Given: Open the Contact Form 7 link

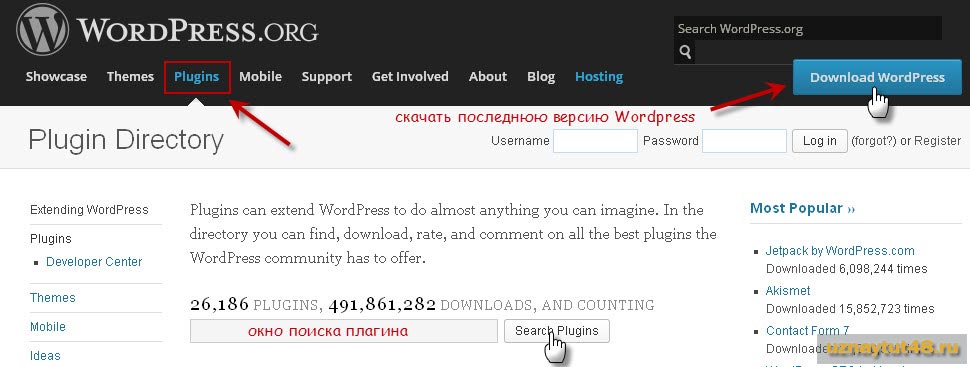Looking at the screenshot, I should [x=807, y=330].
